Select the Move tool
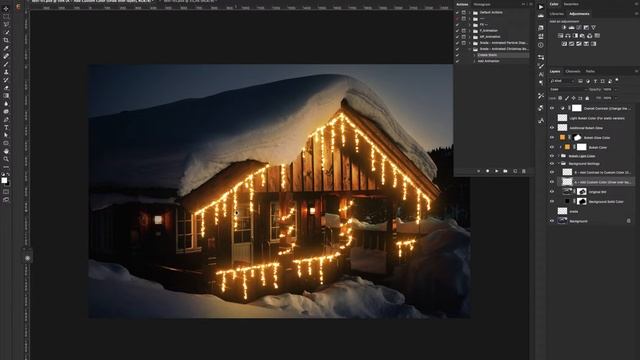Image resolution: width=640 pixels, height=360 pixels. [x=6, y=9]
